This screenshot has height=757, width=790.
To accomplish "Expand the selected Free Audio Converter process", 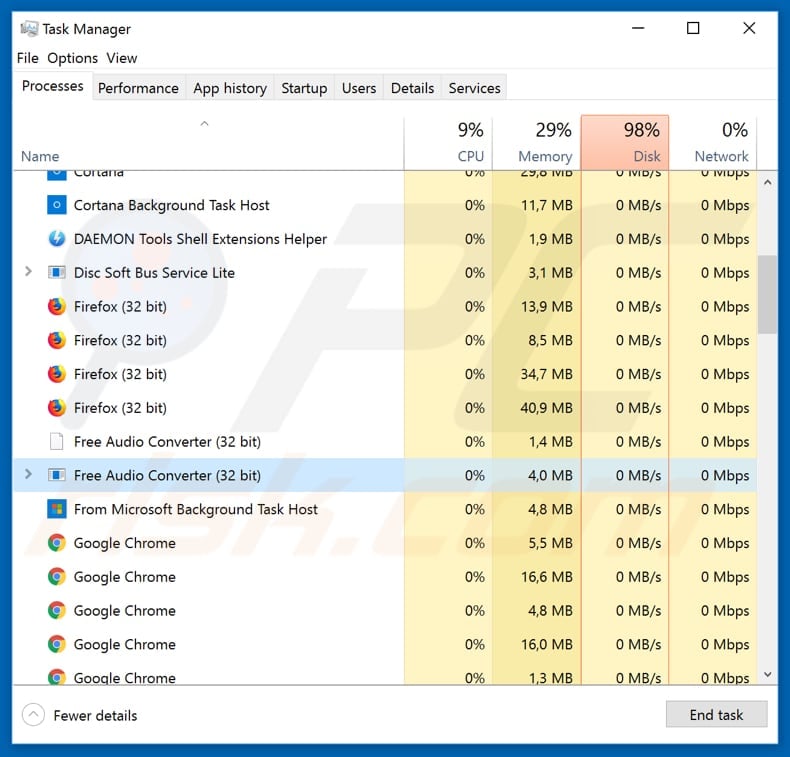I will pos(28,474).
